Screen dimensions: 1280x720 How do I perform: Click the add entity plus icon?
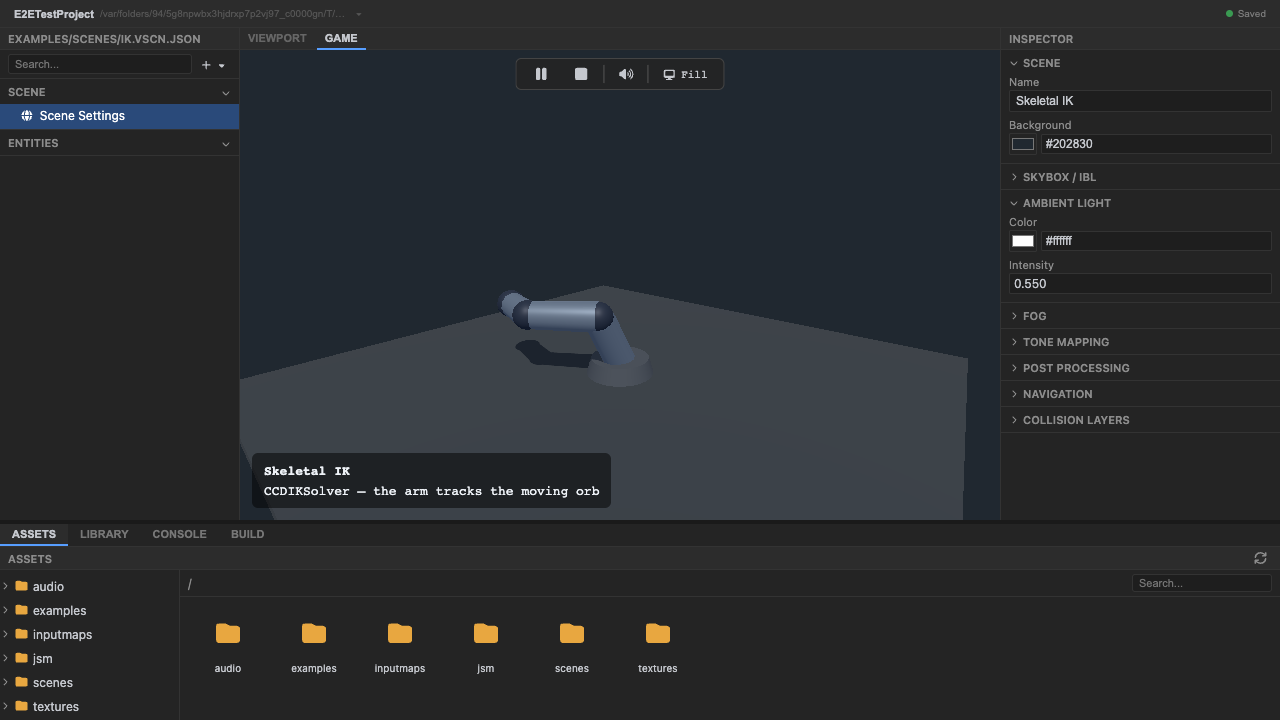pos(206,65)
